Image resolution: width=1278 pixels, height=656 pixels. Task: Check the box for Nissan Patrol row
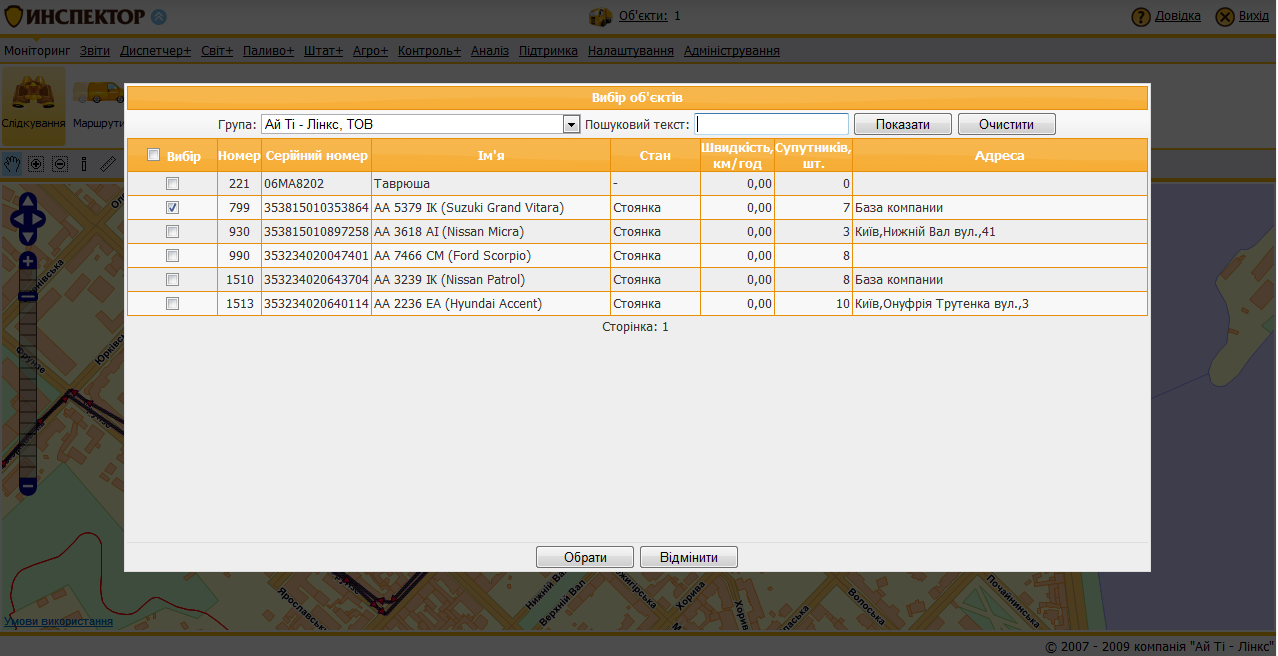[x=172, y=280]
